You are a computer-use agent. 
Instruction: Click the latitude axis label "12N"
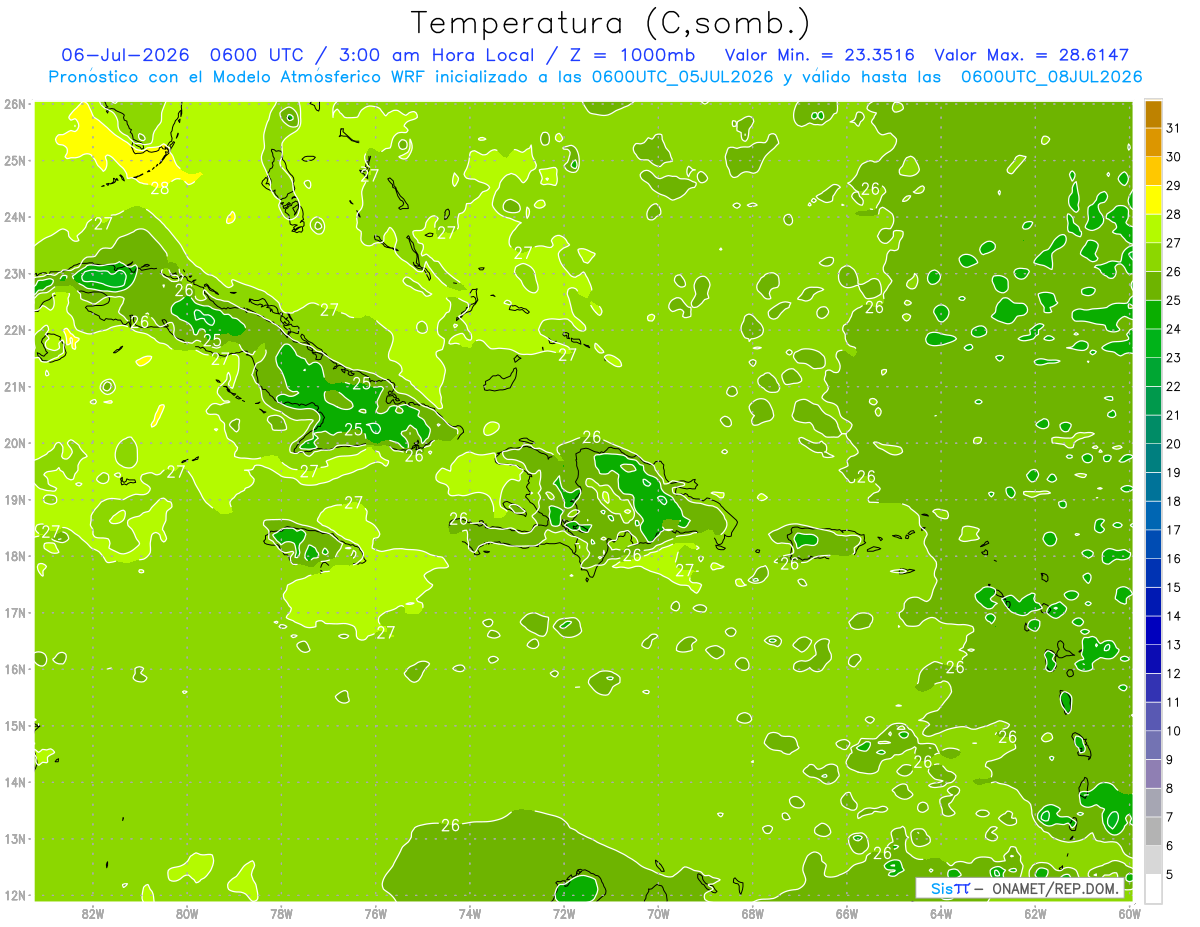(14, 895)
